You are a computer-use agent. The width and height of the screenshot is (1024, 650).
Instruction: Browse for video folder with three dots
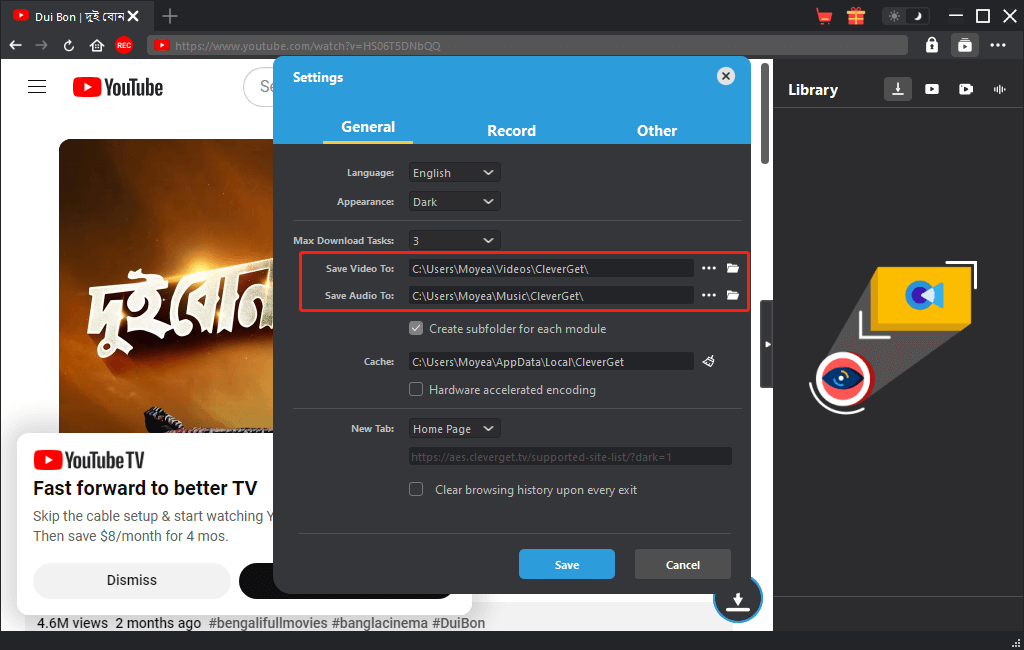(709, 268)
